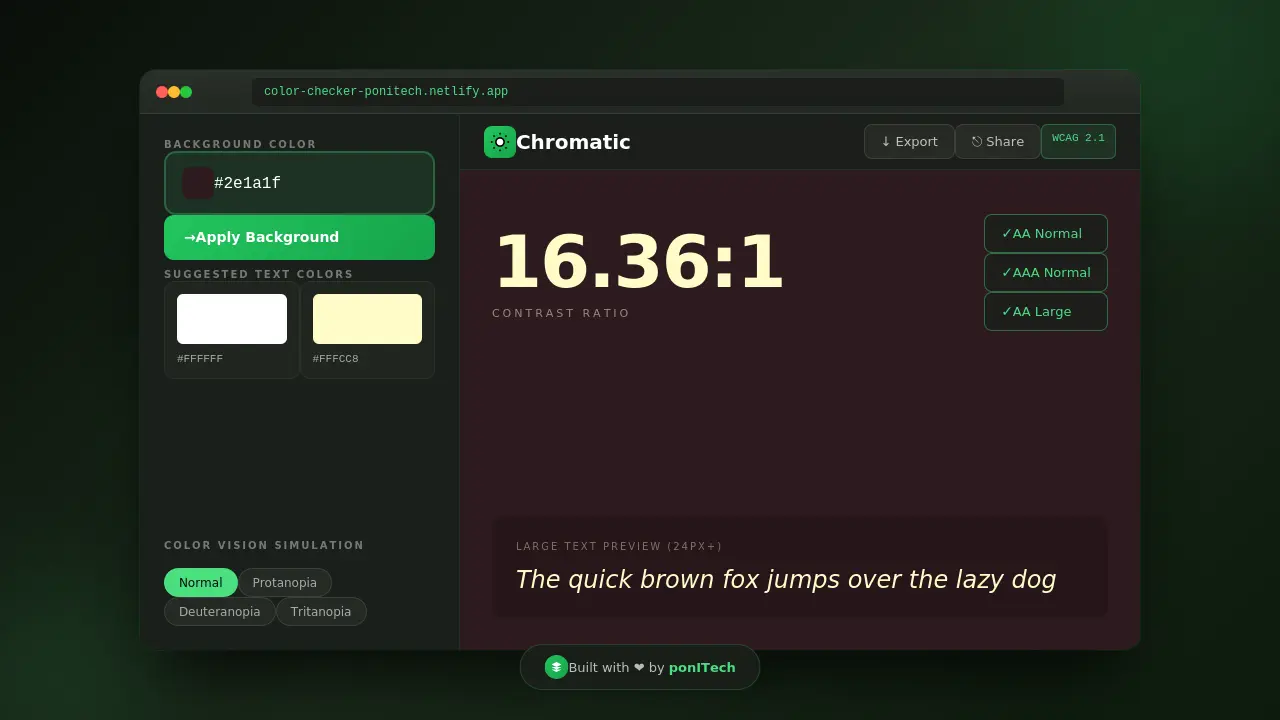Enable the Protanopia color vision simulation

285,582
